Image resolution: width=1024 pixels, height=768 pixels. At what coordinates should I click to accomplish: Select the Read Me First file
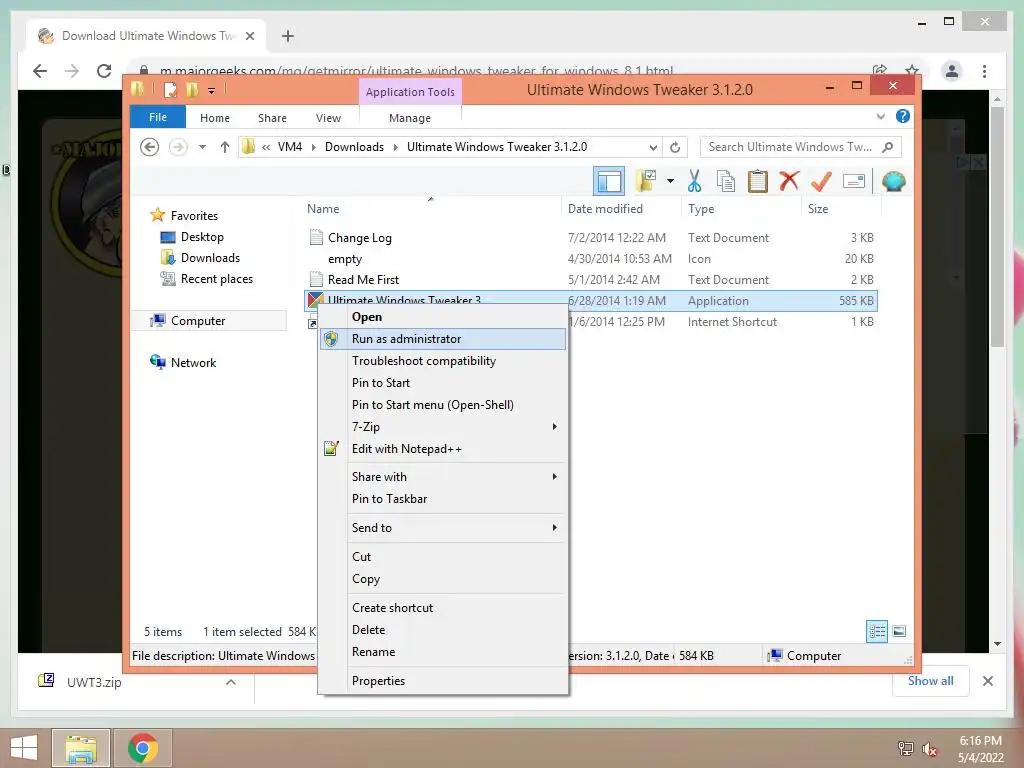pyautogui.click(x=363, y=280)
